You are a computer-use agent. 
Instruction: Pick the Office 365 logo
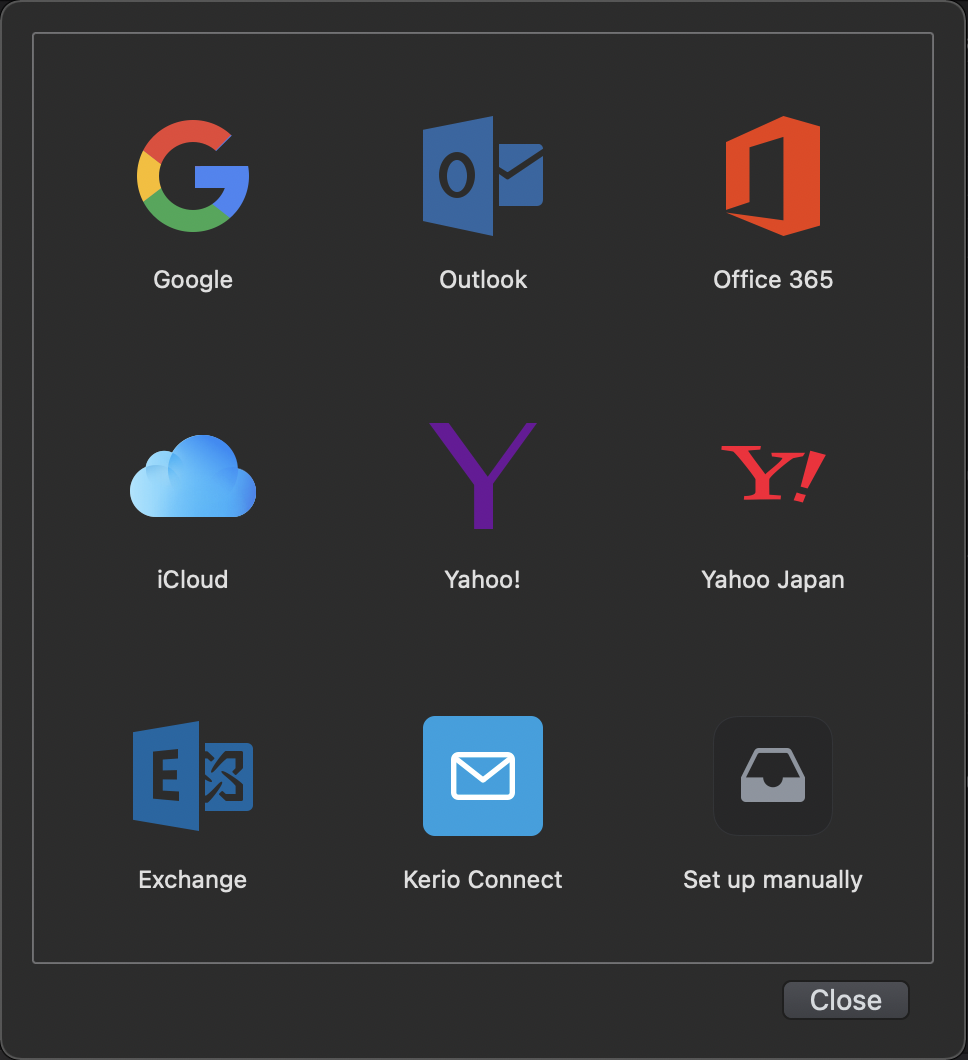(x=773, y=176)
